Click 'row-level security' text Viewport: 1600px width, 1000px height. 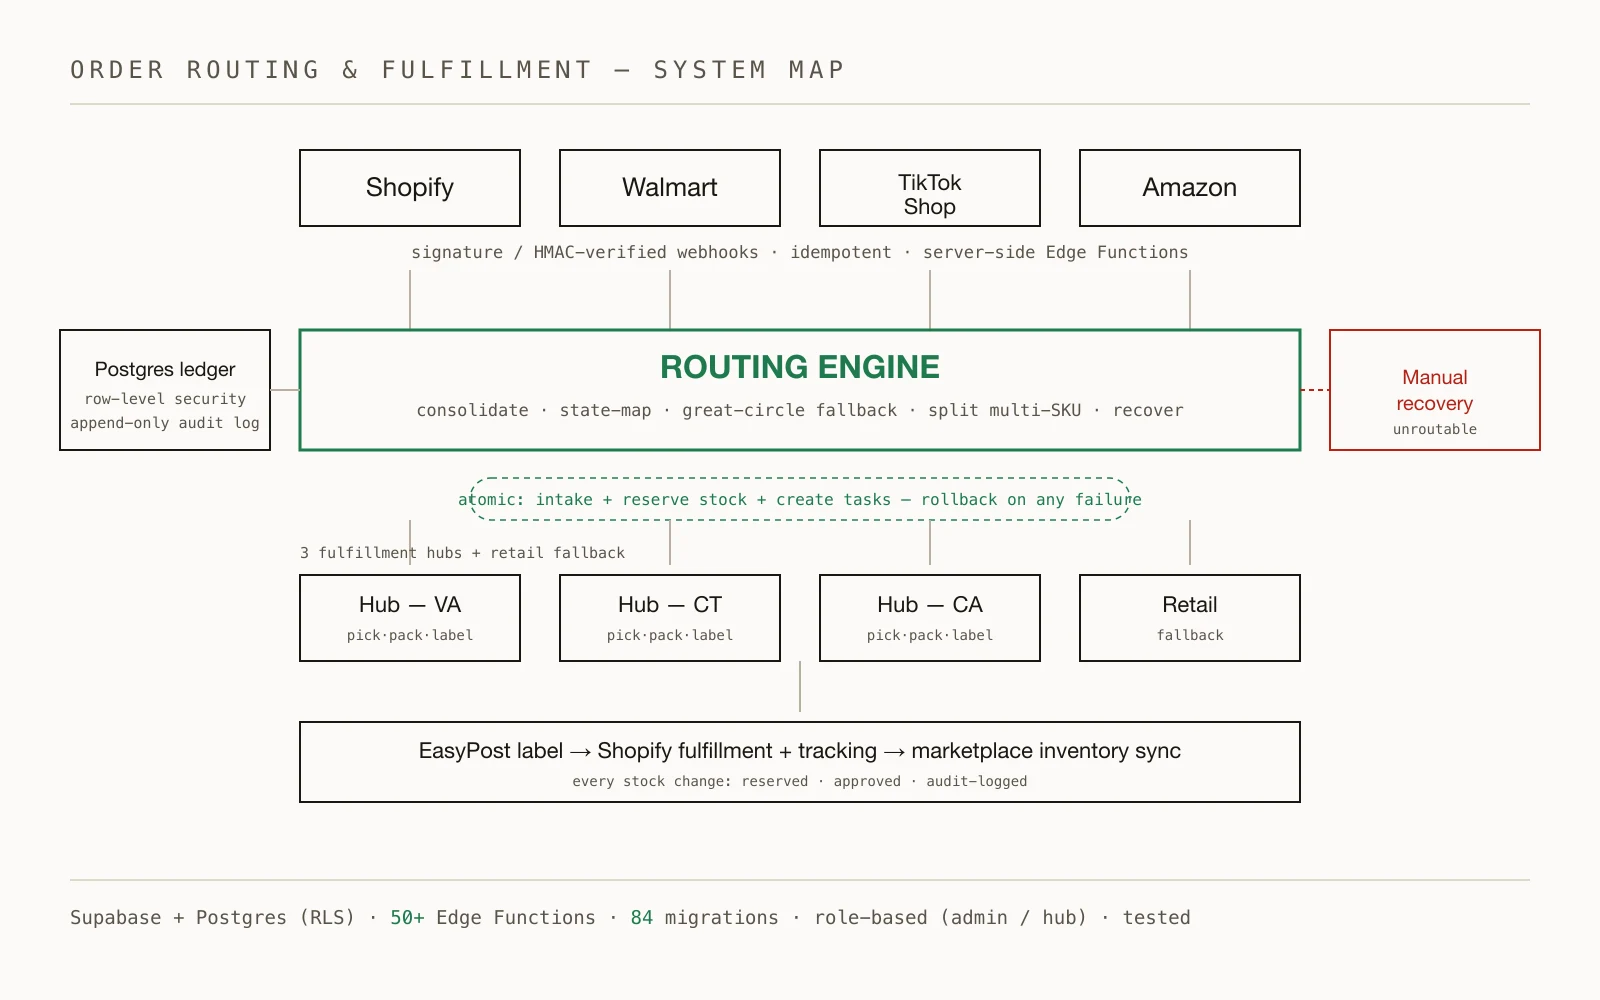165,399
